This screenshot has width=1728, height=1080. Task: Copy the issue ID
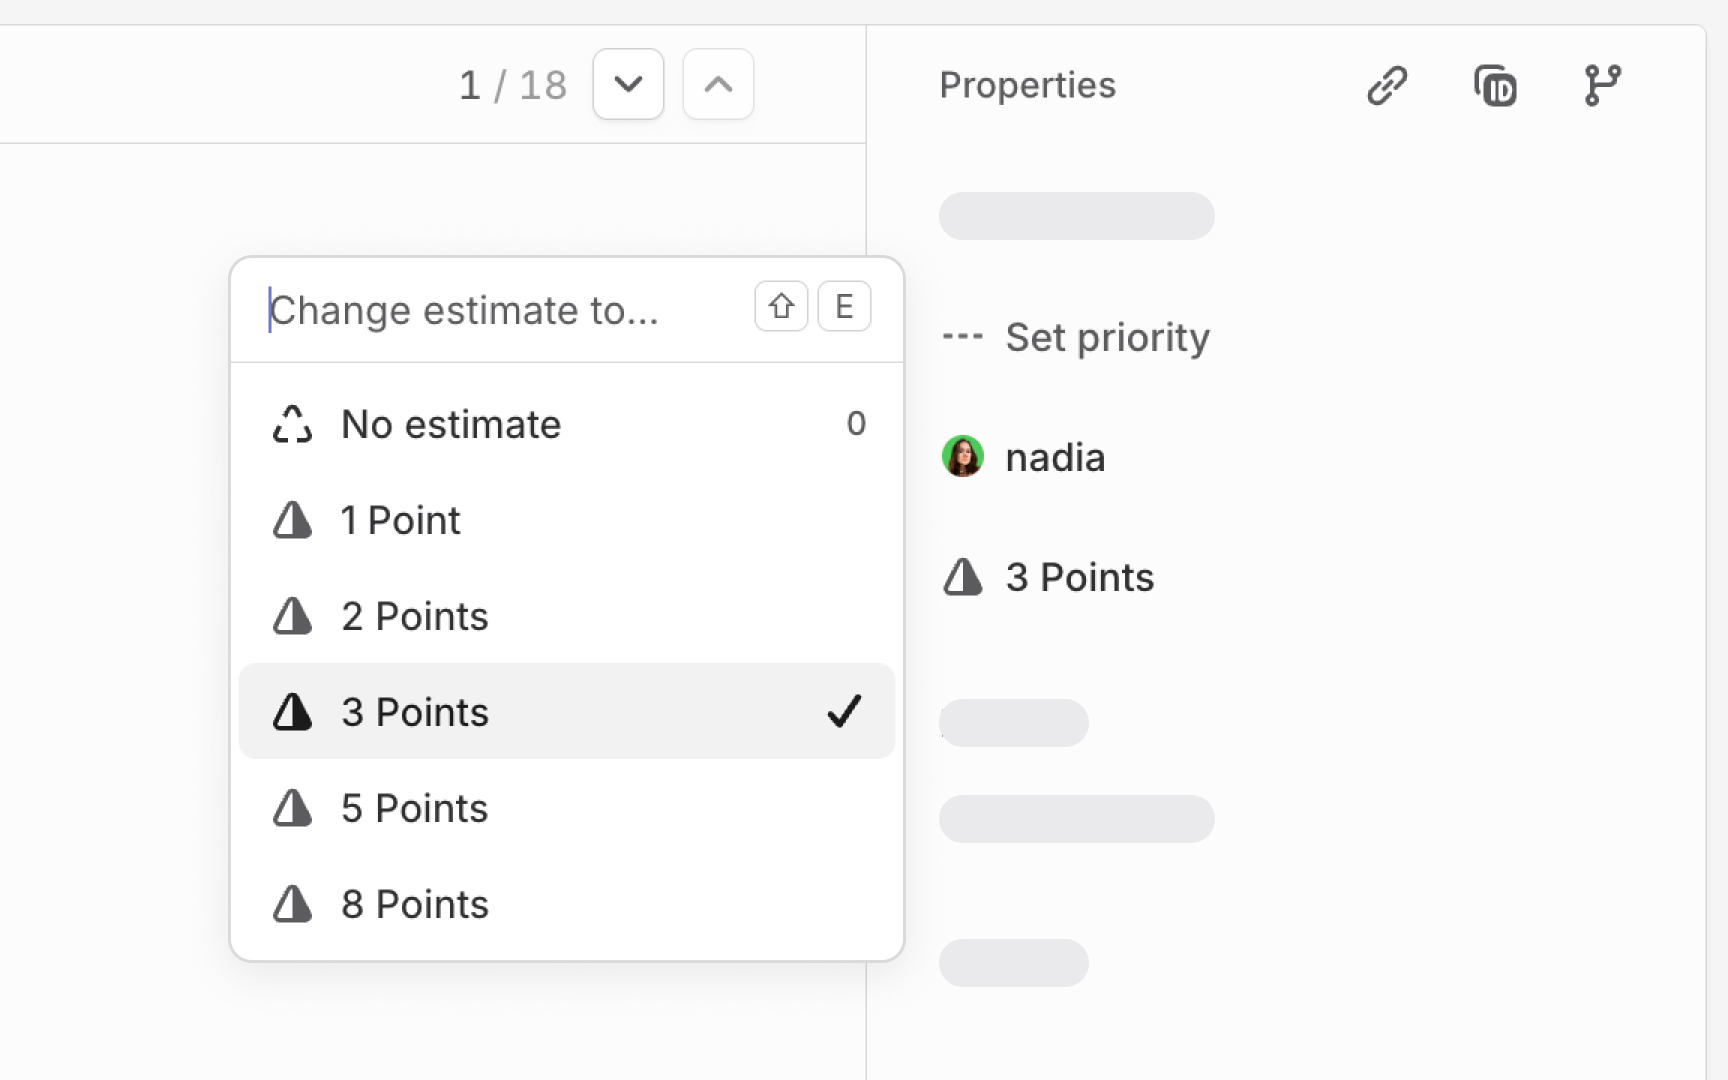1495,85
